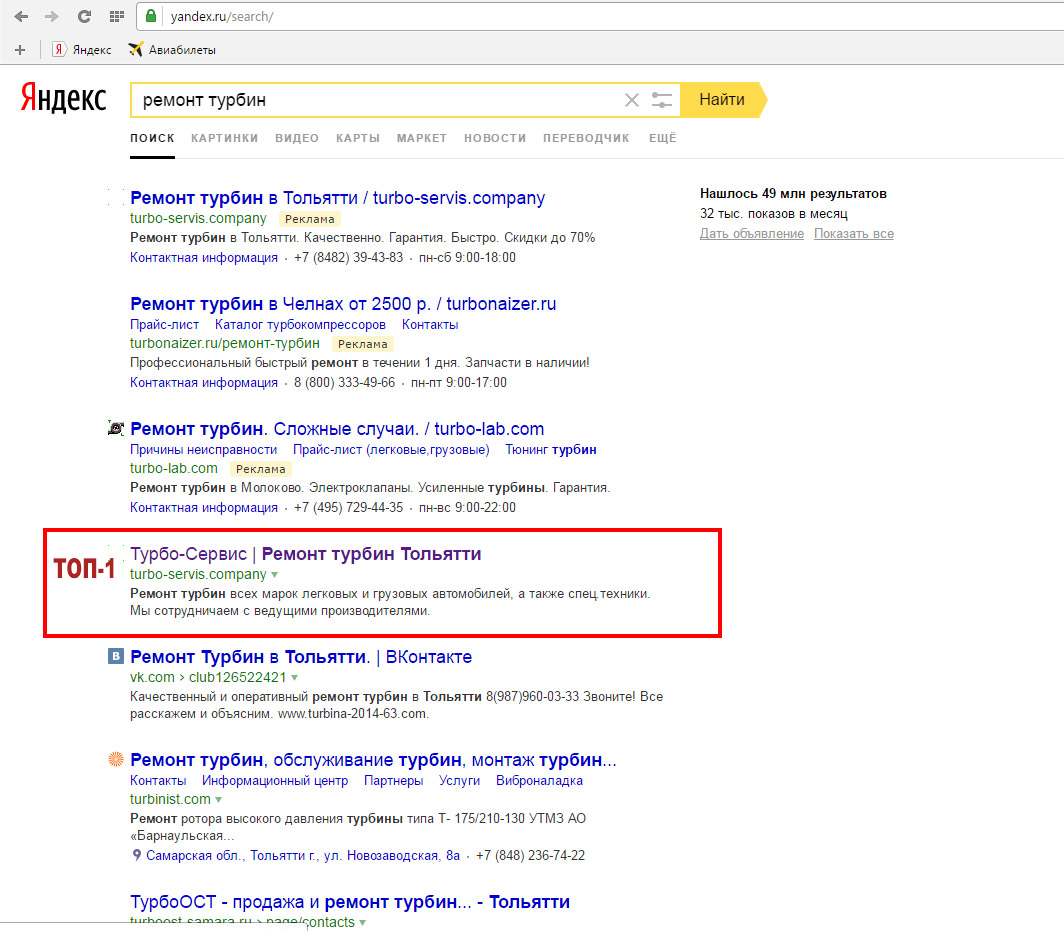This screenshot has height=931, width=1064.
Task: Click green turbo-lab.com URL
Action: pos(174,468)
